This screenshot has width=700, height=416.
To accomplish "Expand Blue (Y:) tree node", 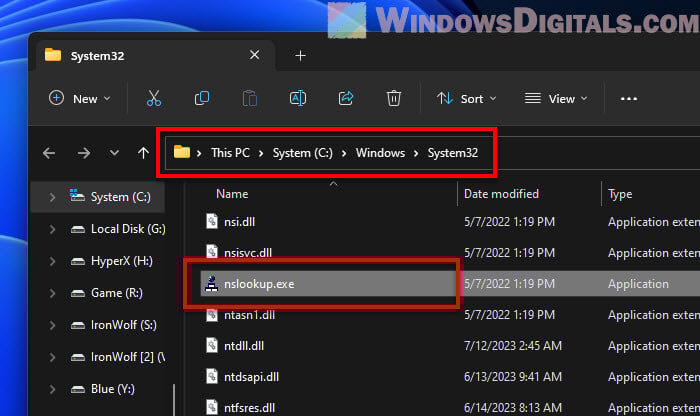I will tap(52, 389).
